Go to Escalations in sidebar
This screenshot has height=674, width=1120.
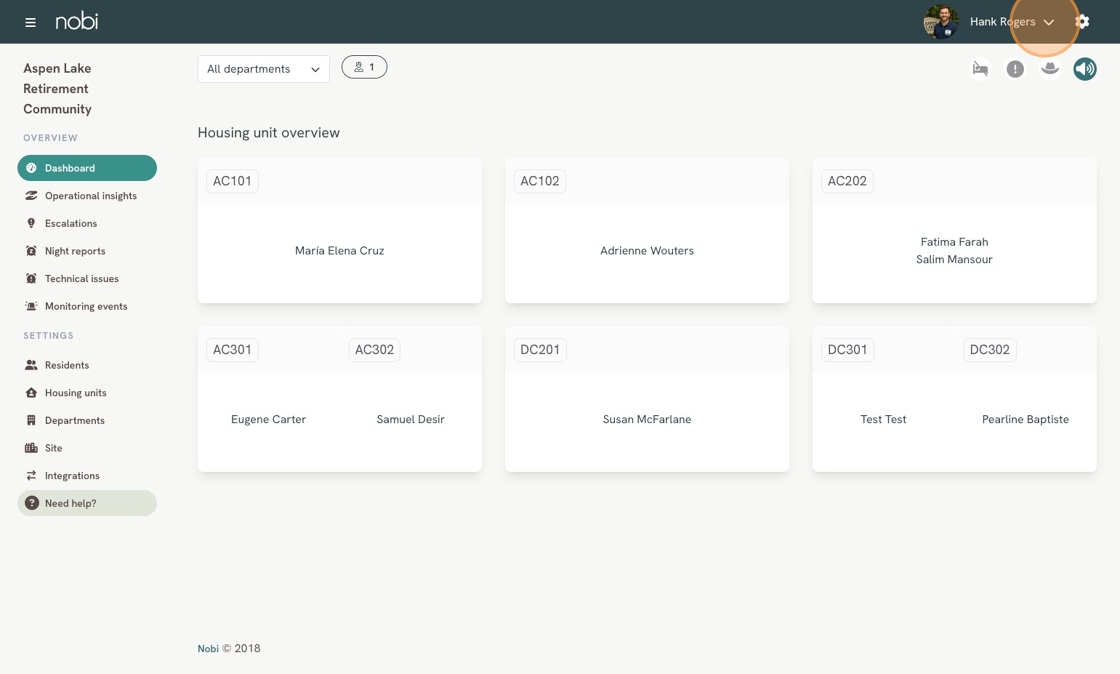click(x=70, y=224)
